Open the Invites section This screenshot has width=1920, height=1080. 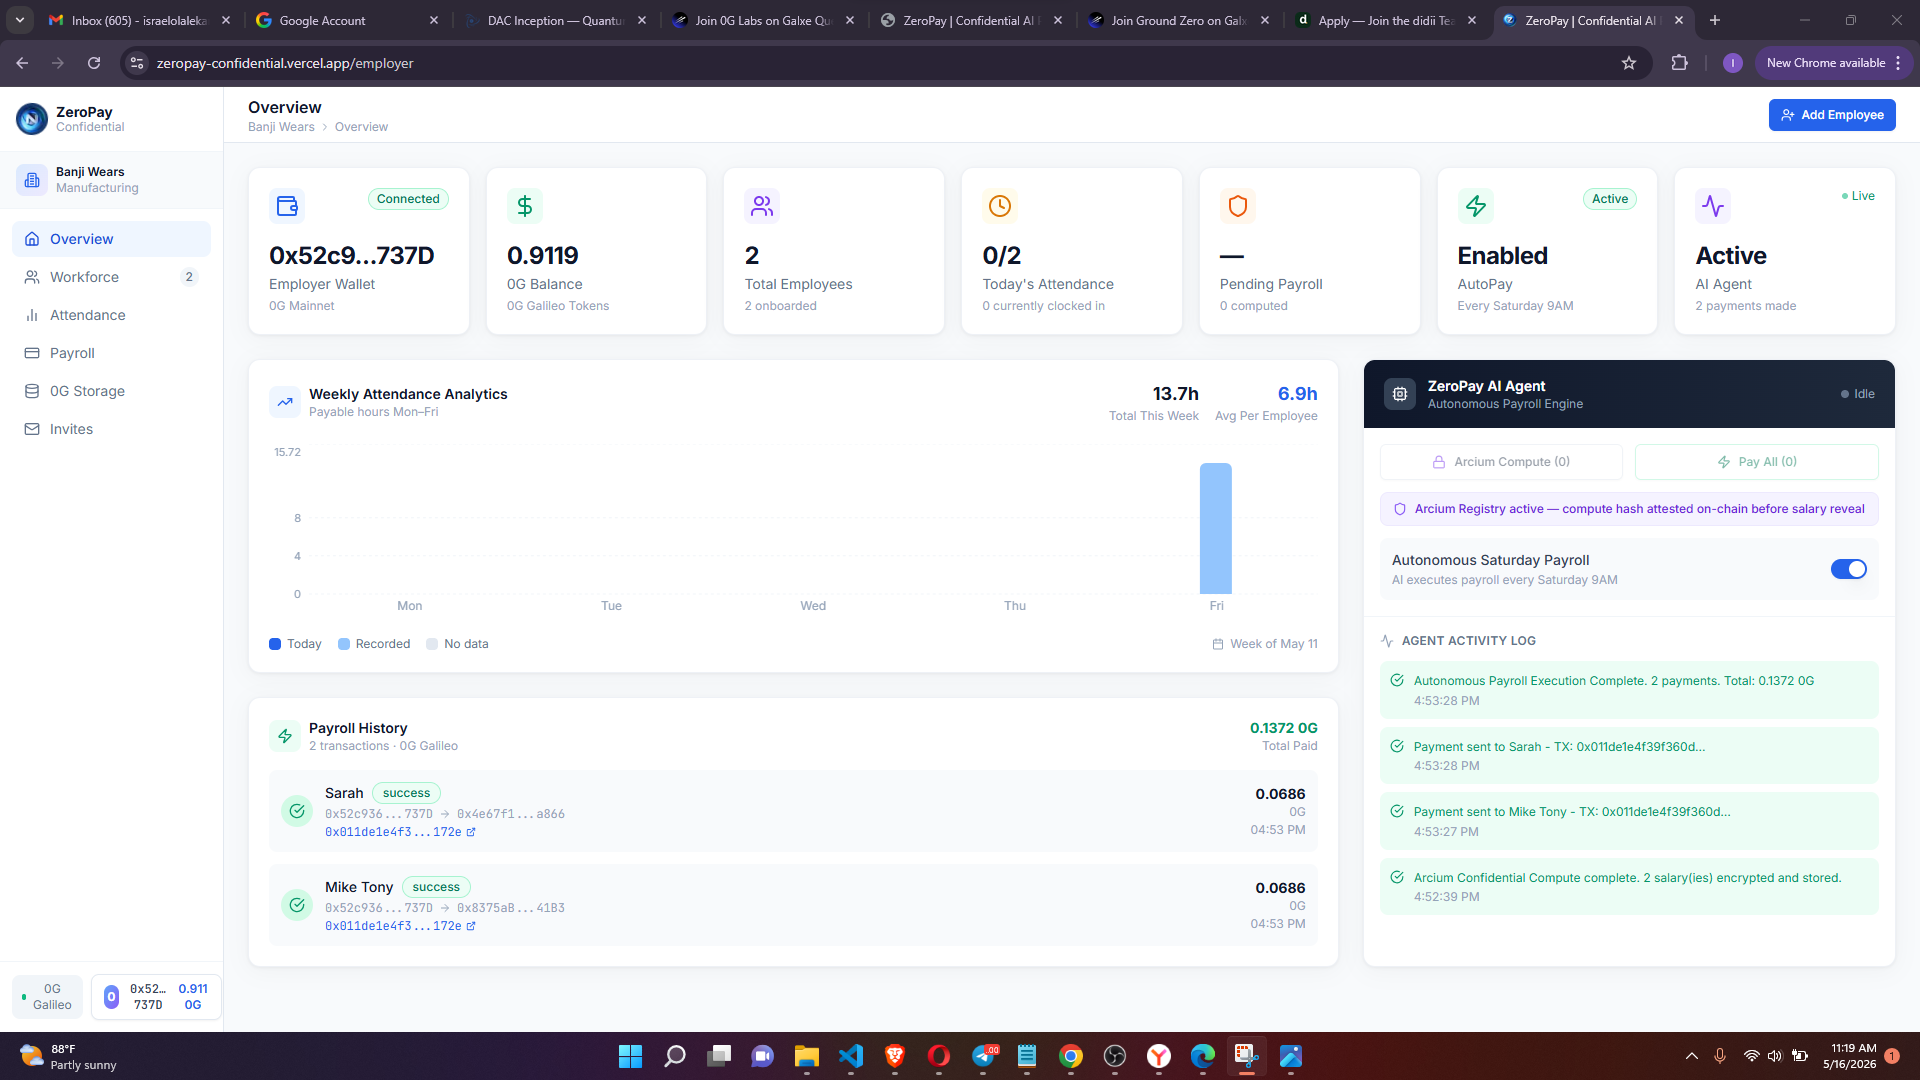[111, 429]
